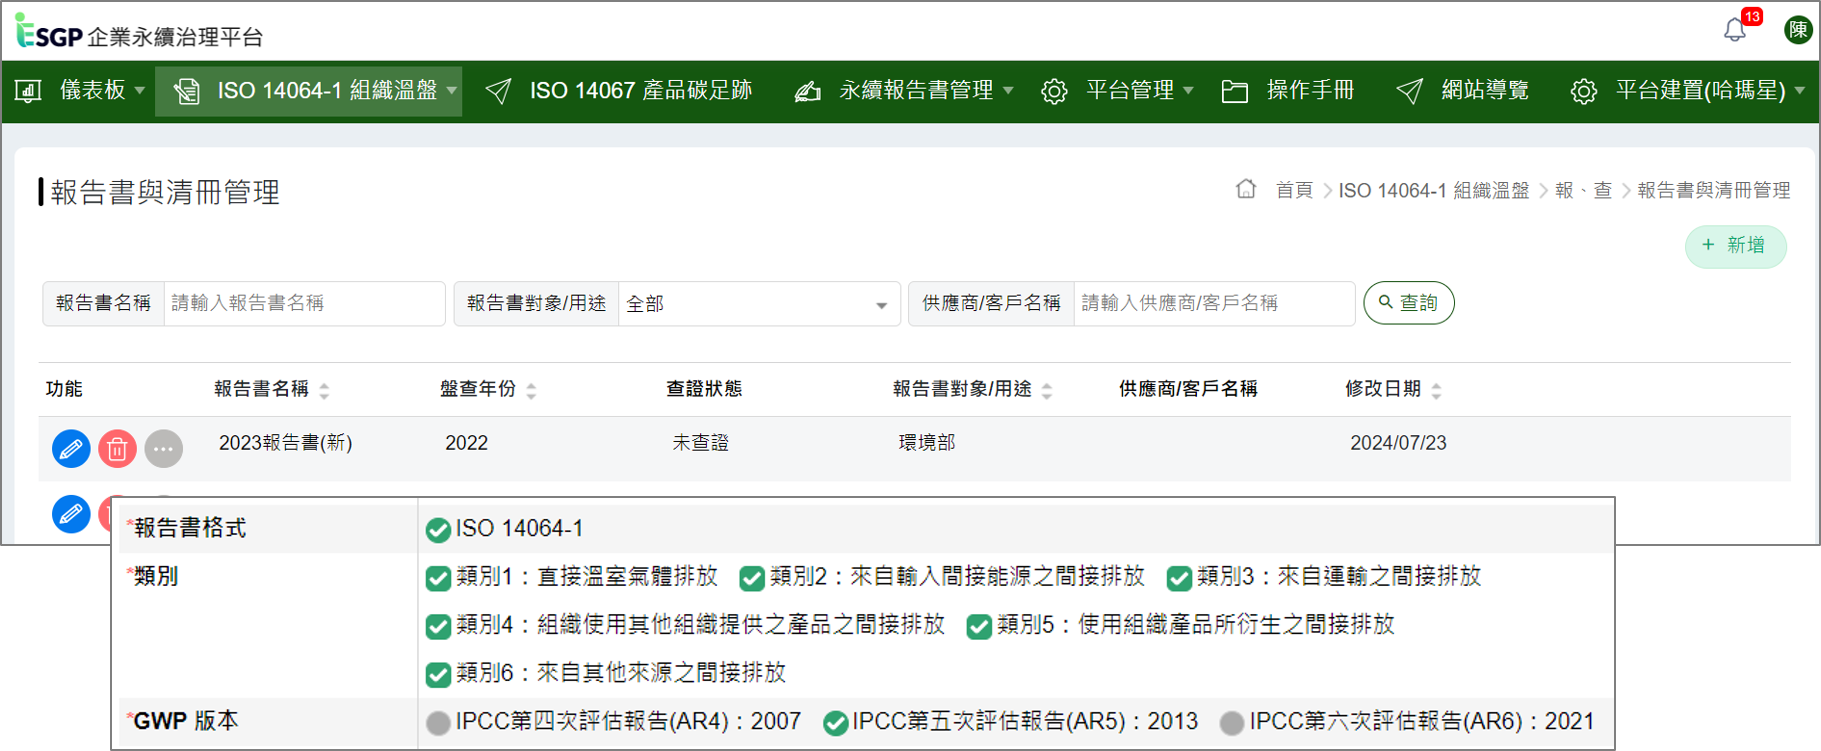This screenshot has width=1821, height=751.
Task: Toggle 類別4 checkbox
Action: pyautogui.click(x=438, y=626)
